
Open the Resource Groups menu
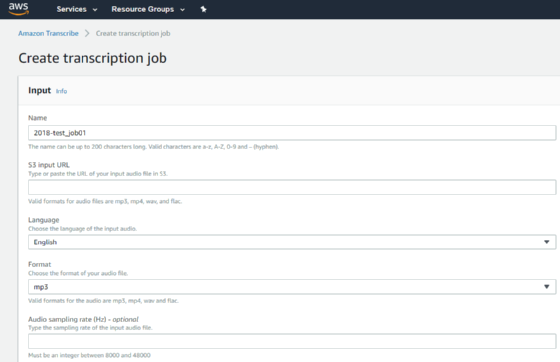coord(148,9)
